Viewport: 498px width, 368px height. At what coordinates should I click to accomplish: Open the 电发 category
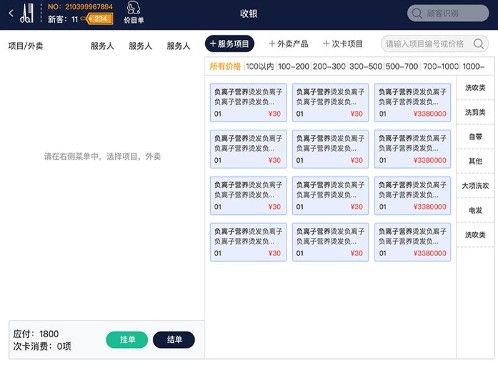[475, 210]
